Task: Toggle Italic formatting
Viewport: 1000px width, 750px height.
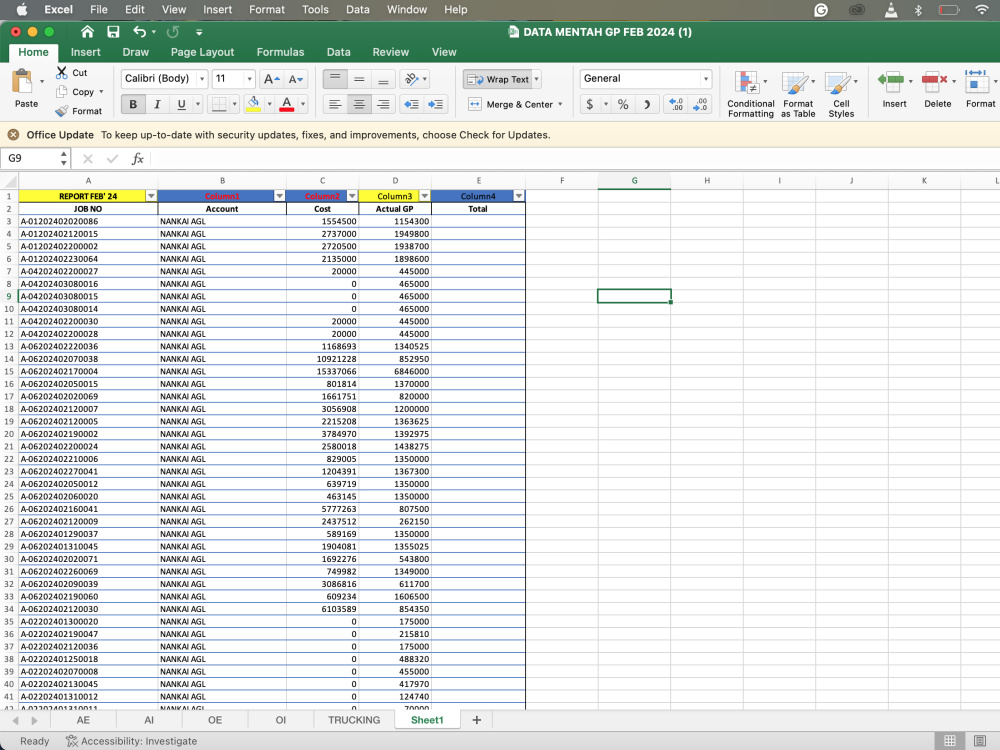Action: 157,104
